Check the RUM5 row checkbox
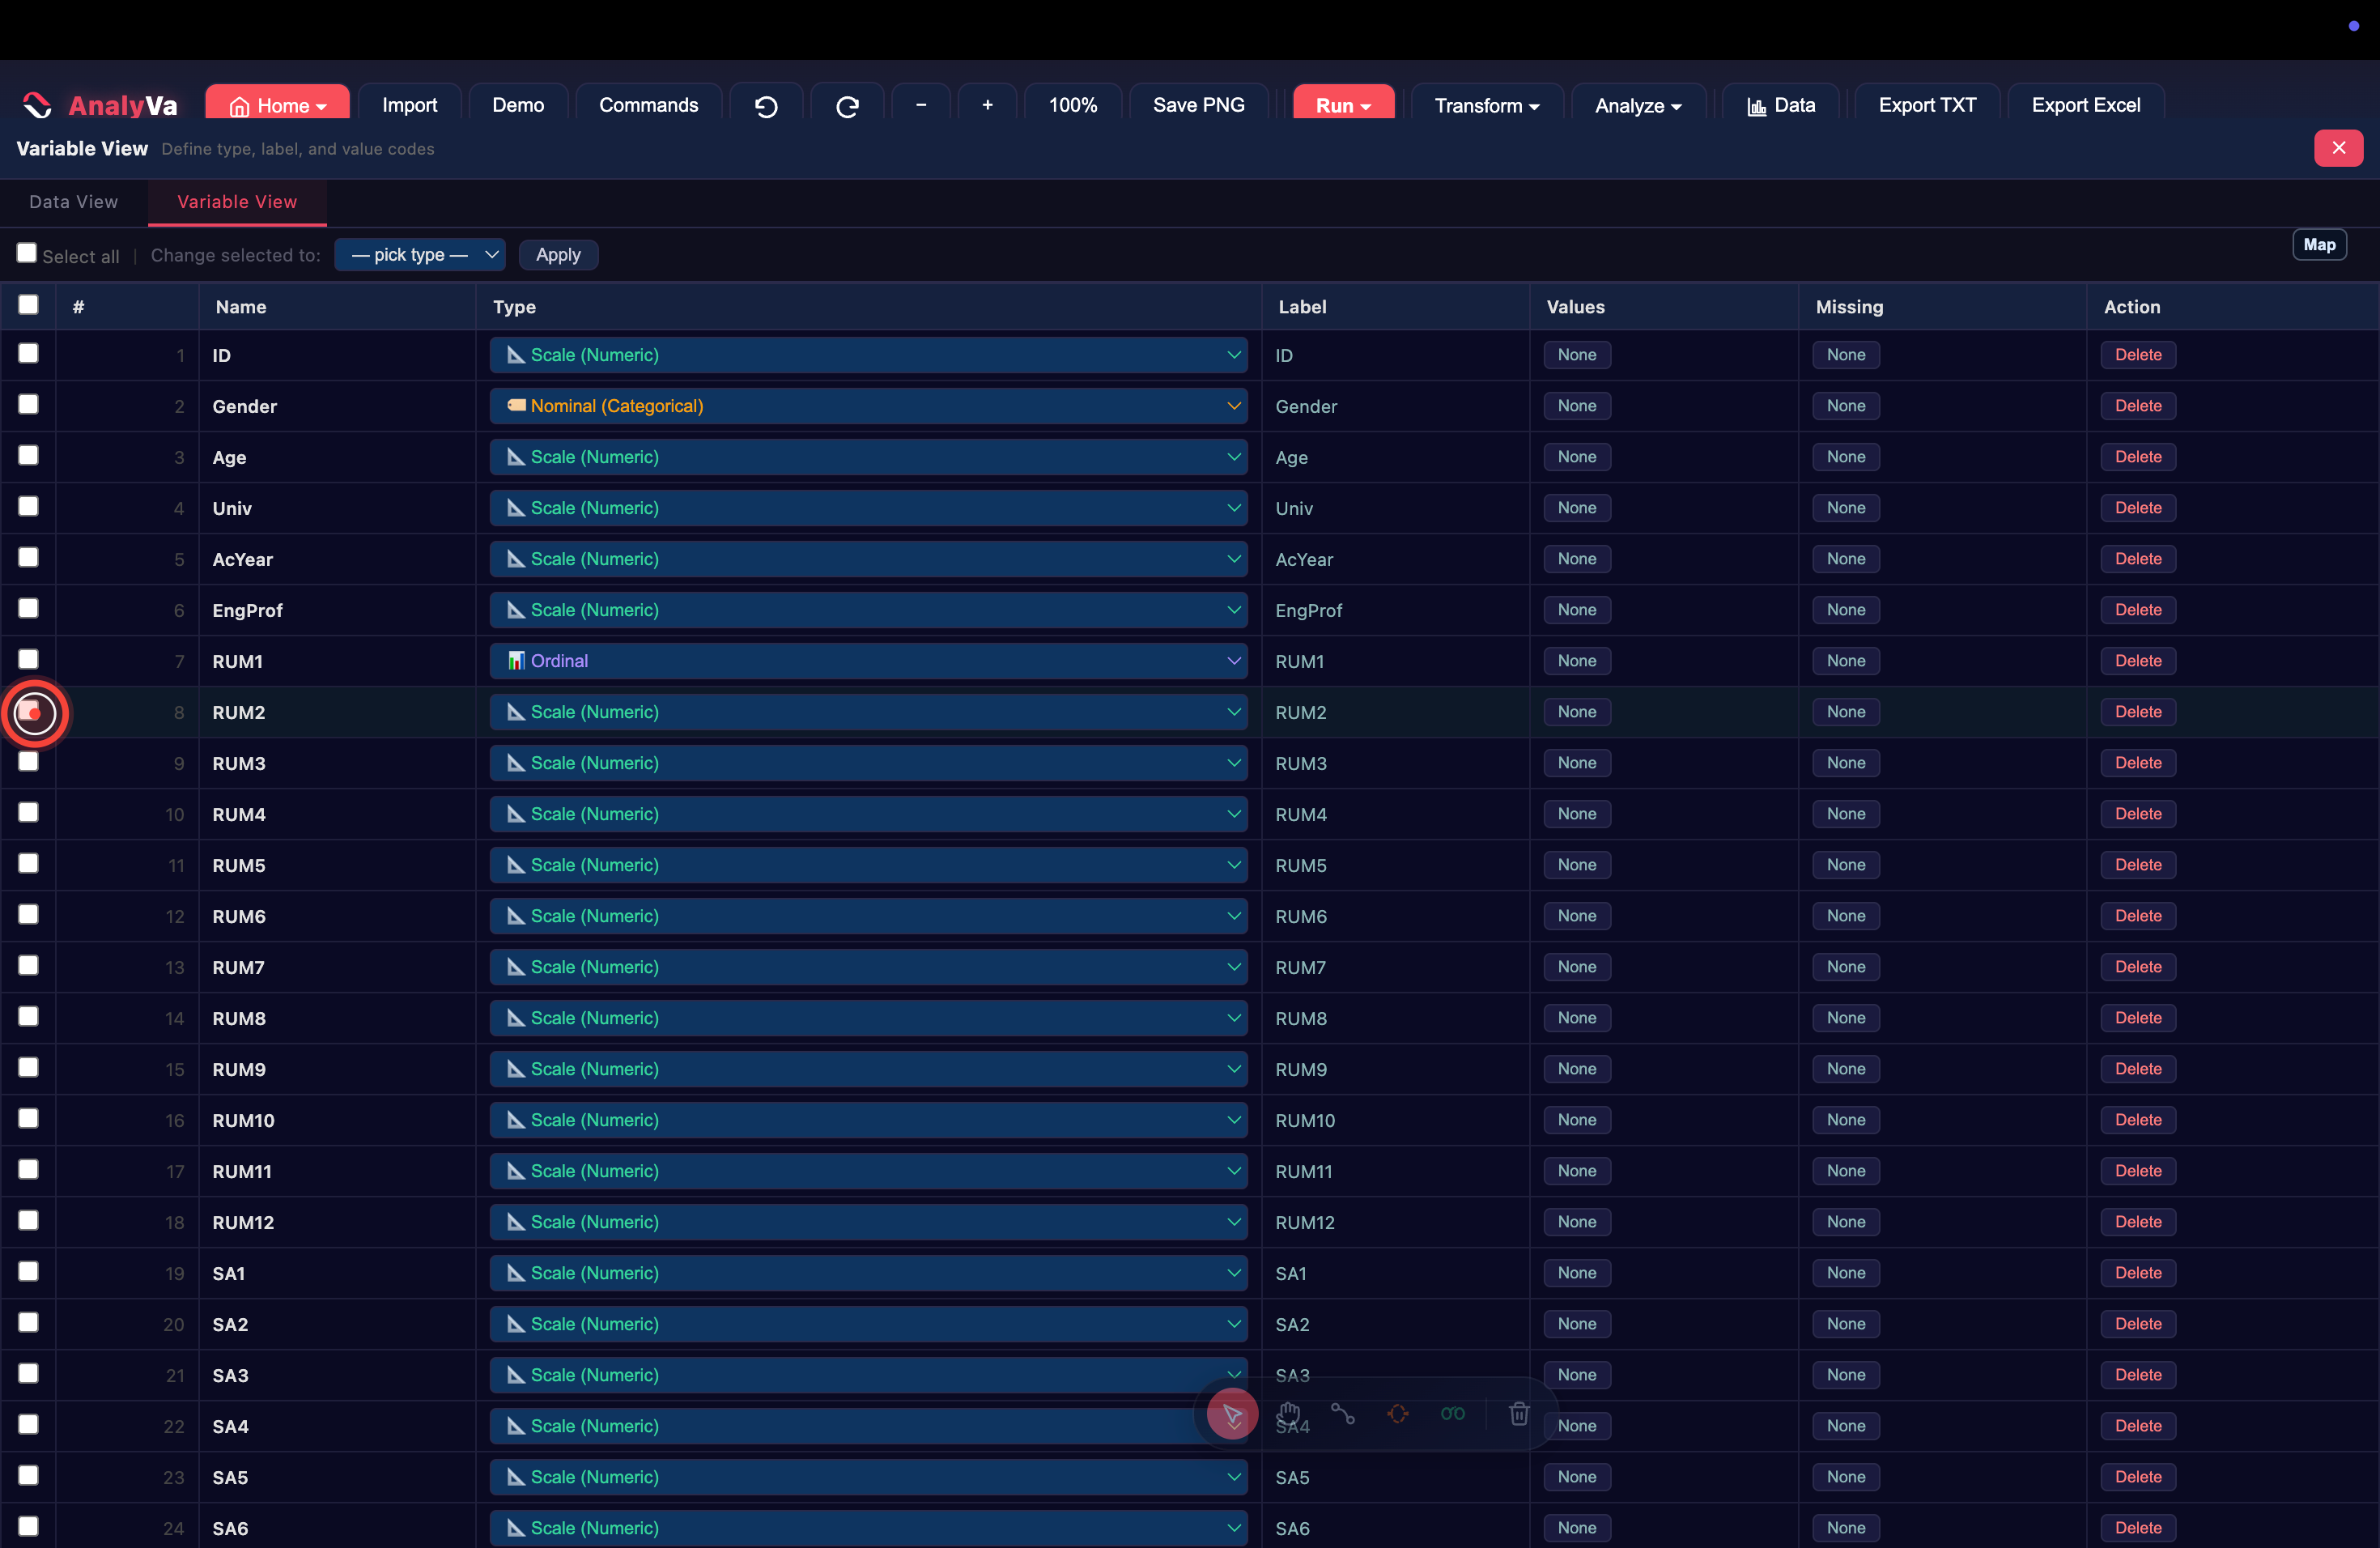 click(x=28, y=864)
